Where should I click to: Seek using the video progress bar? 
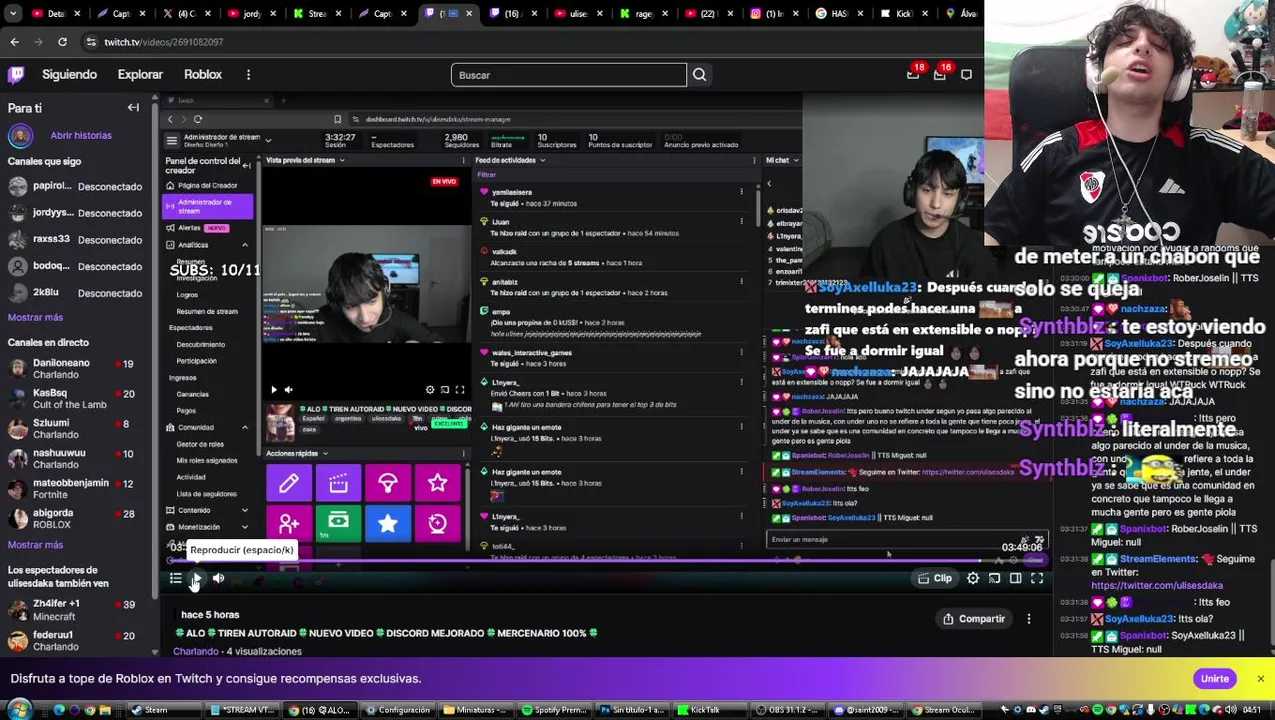point(610,562)
